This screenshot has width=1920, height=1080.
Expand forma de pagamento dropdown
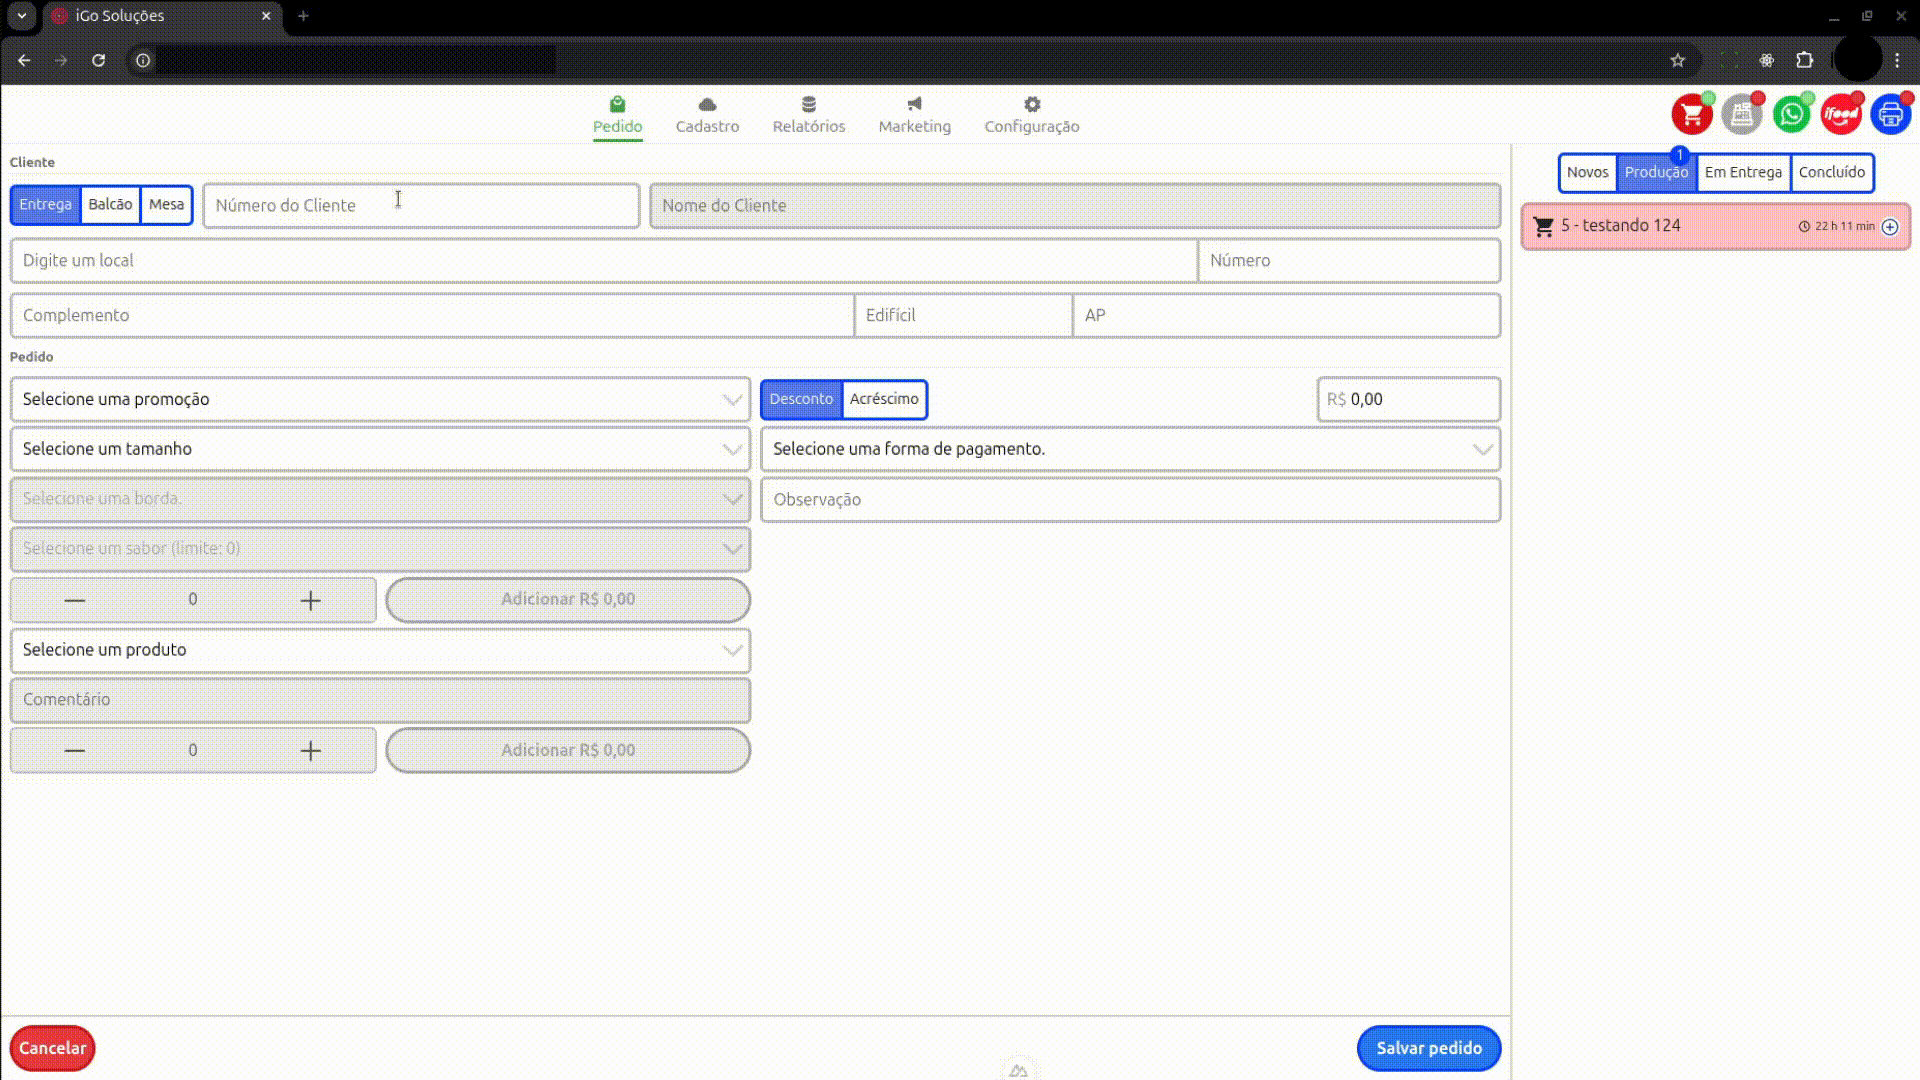(x=1130, y=449)
